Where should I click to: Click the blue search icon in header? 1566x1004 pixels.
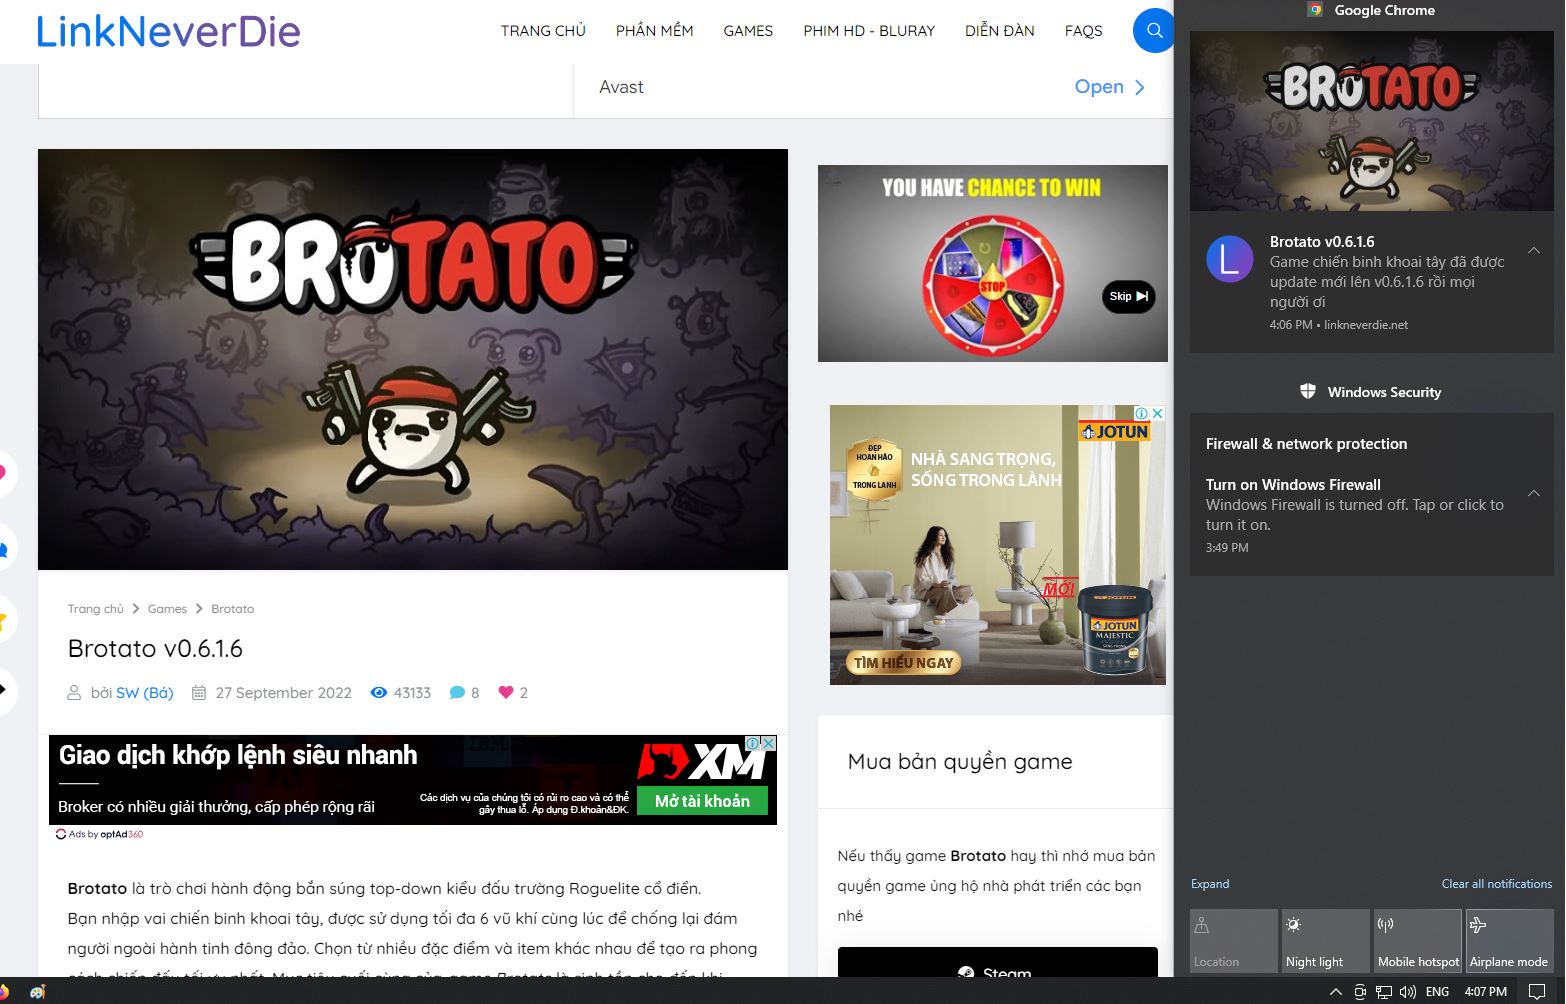coord(1153,31)
